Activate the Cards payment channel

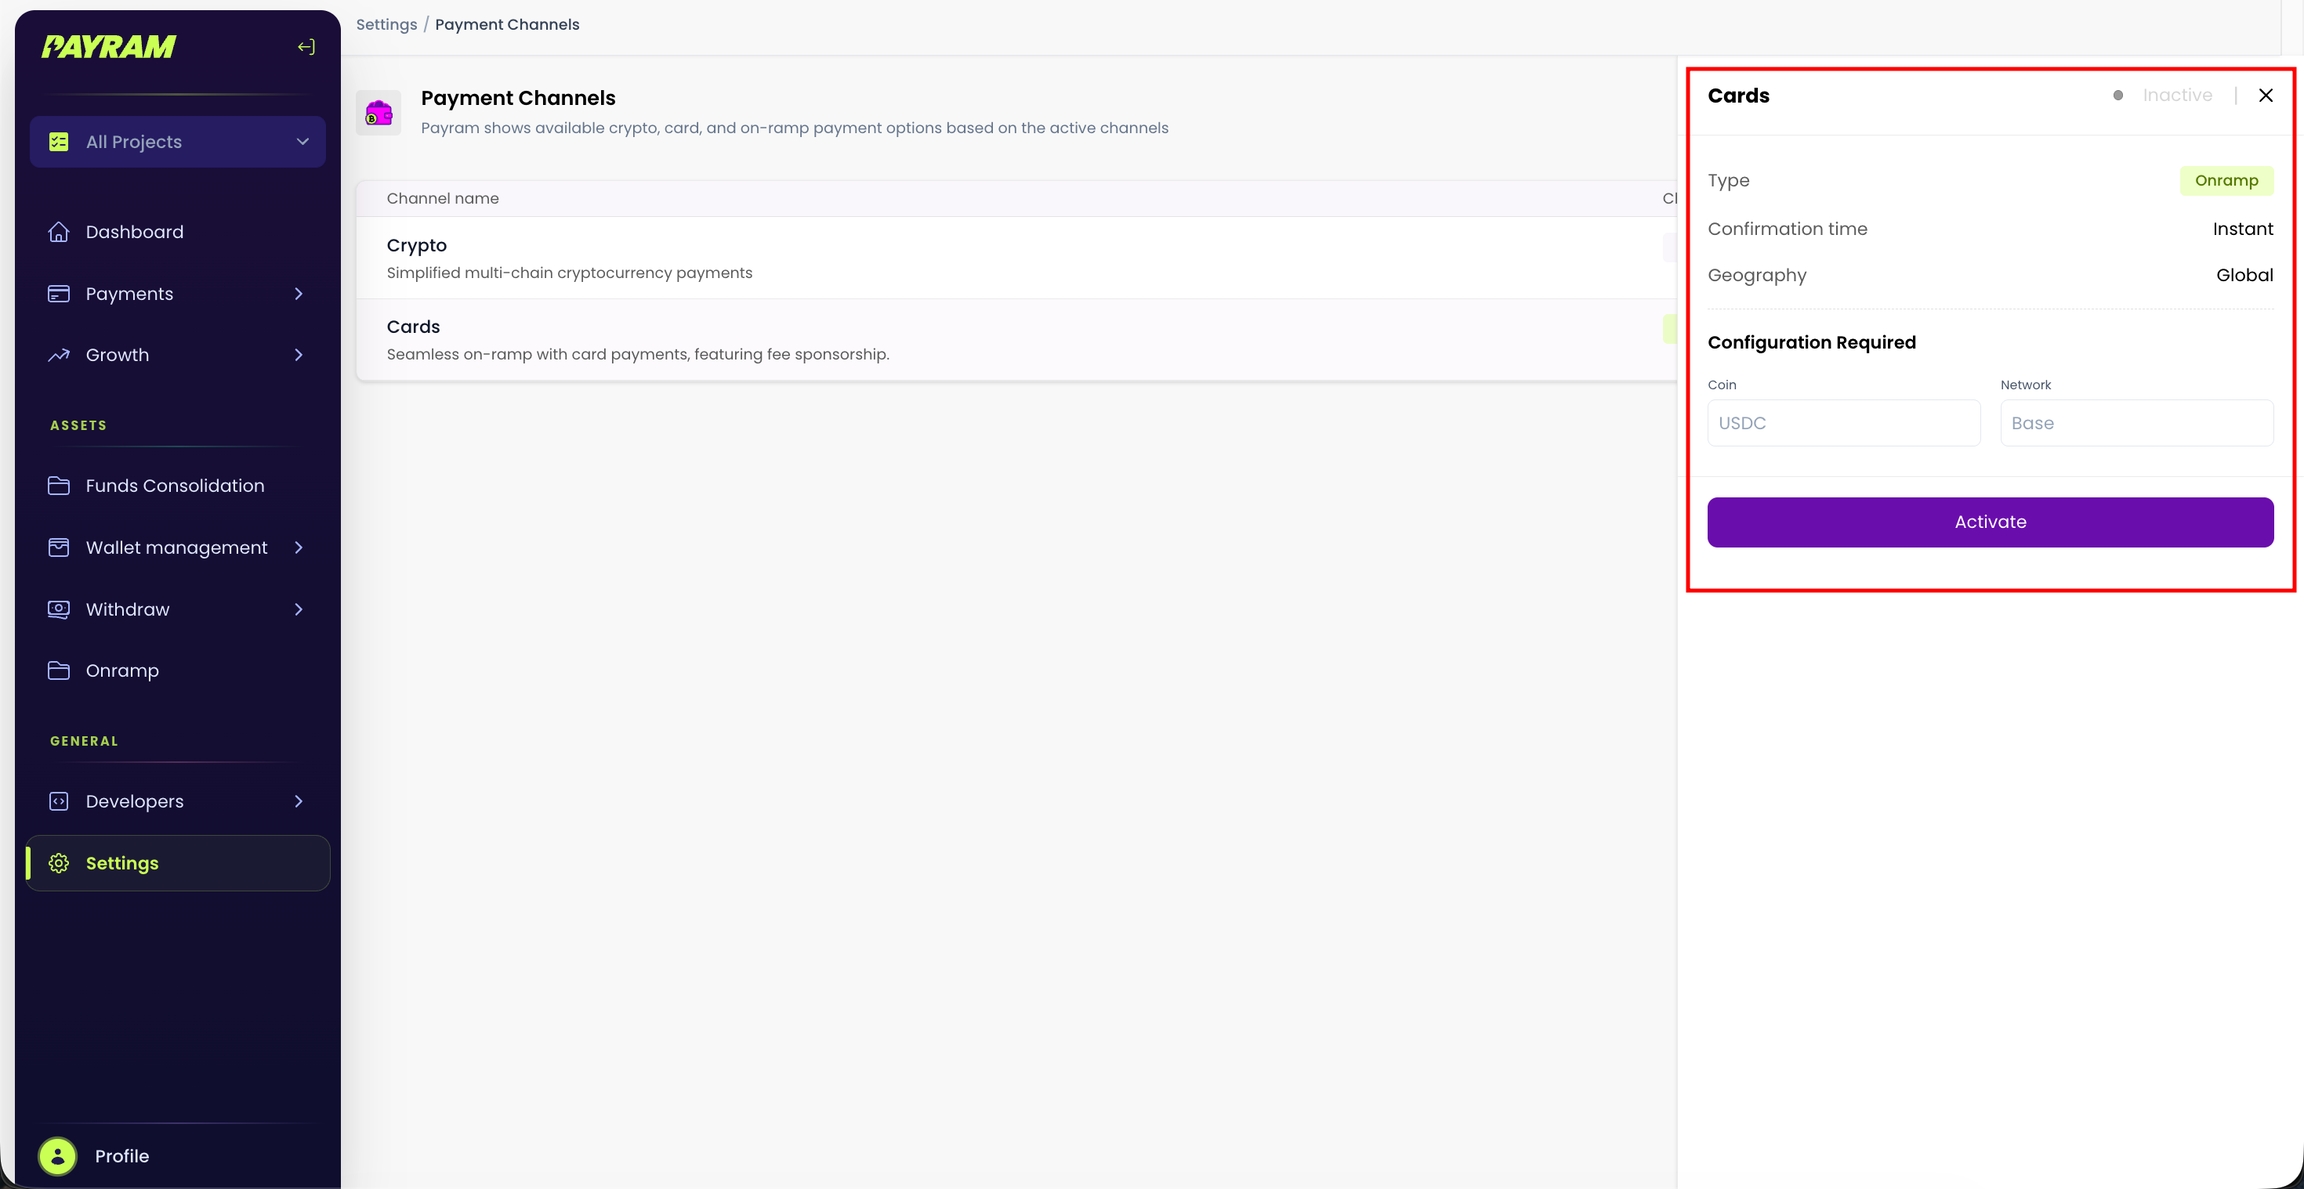[1989, 521]
